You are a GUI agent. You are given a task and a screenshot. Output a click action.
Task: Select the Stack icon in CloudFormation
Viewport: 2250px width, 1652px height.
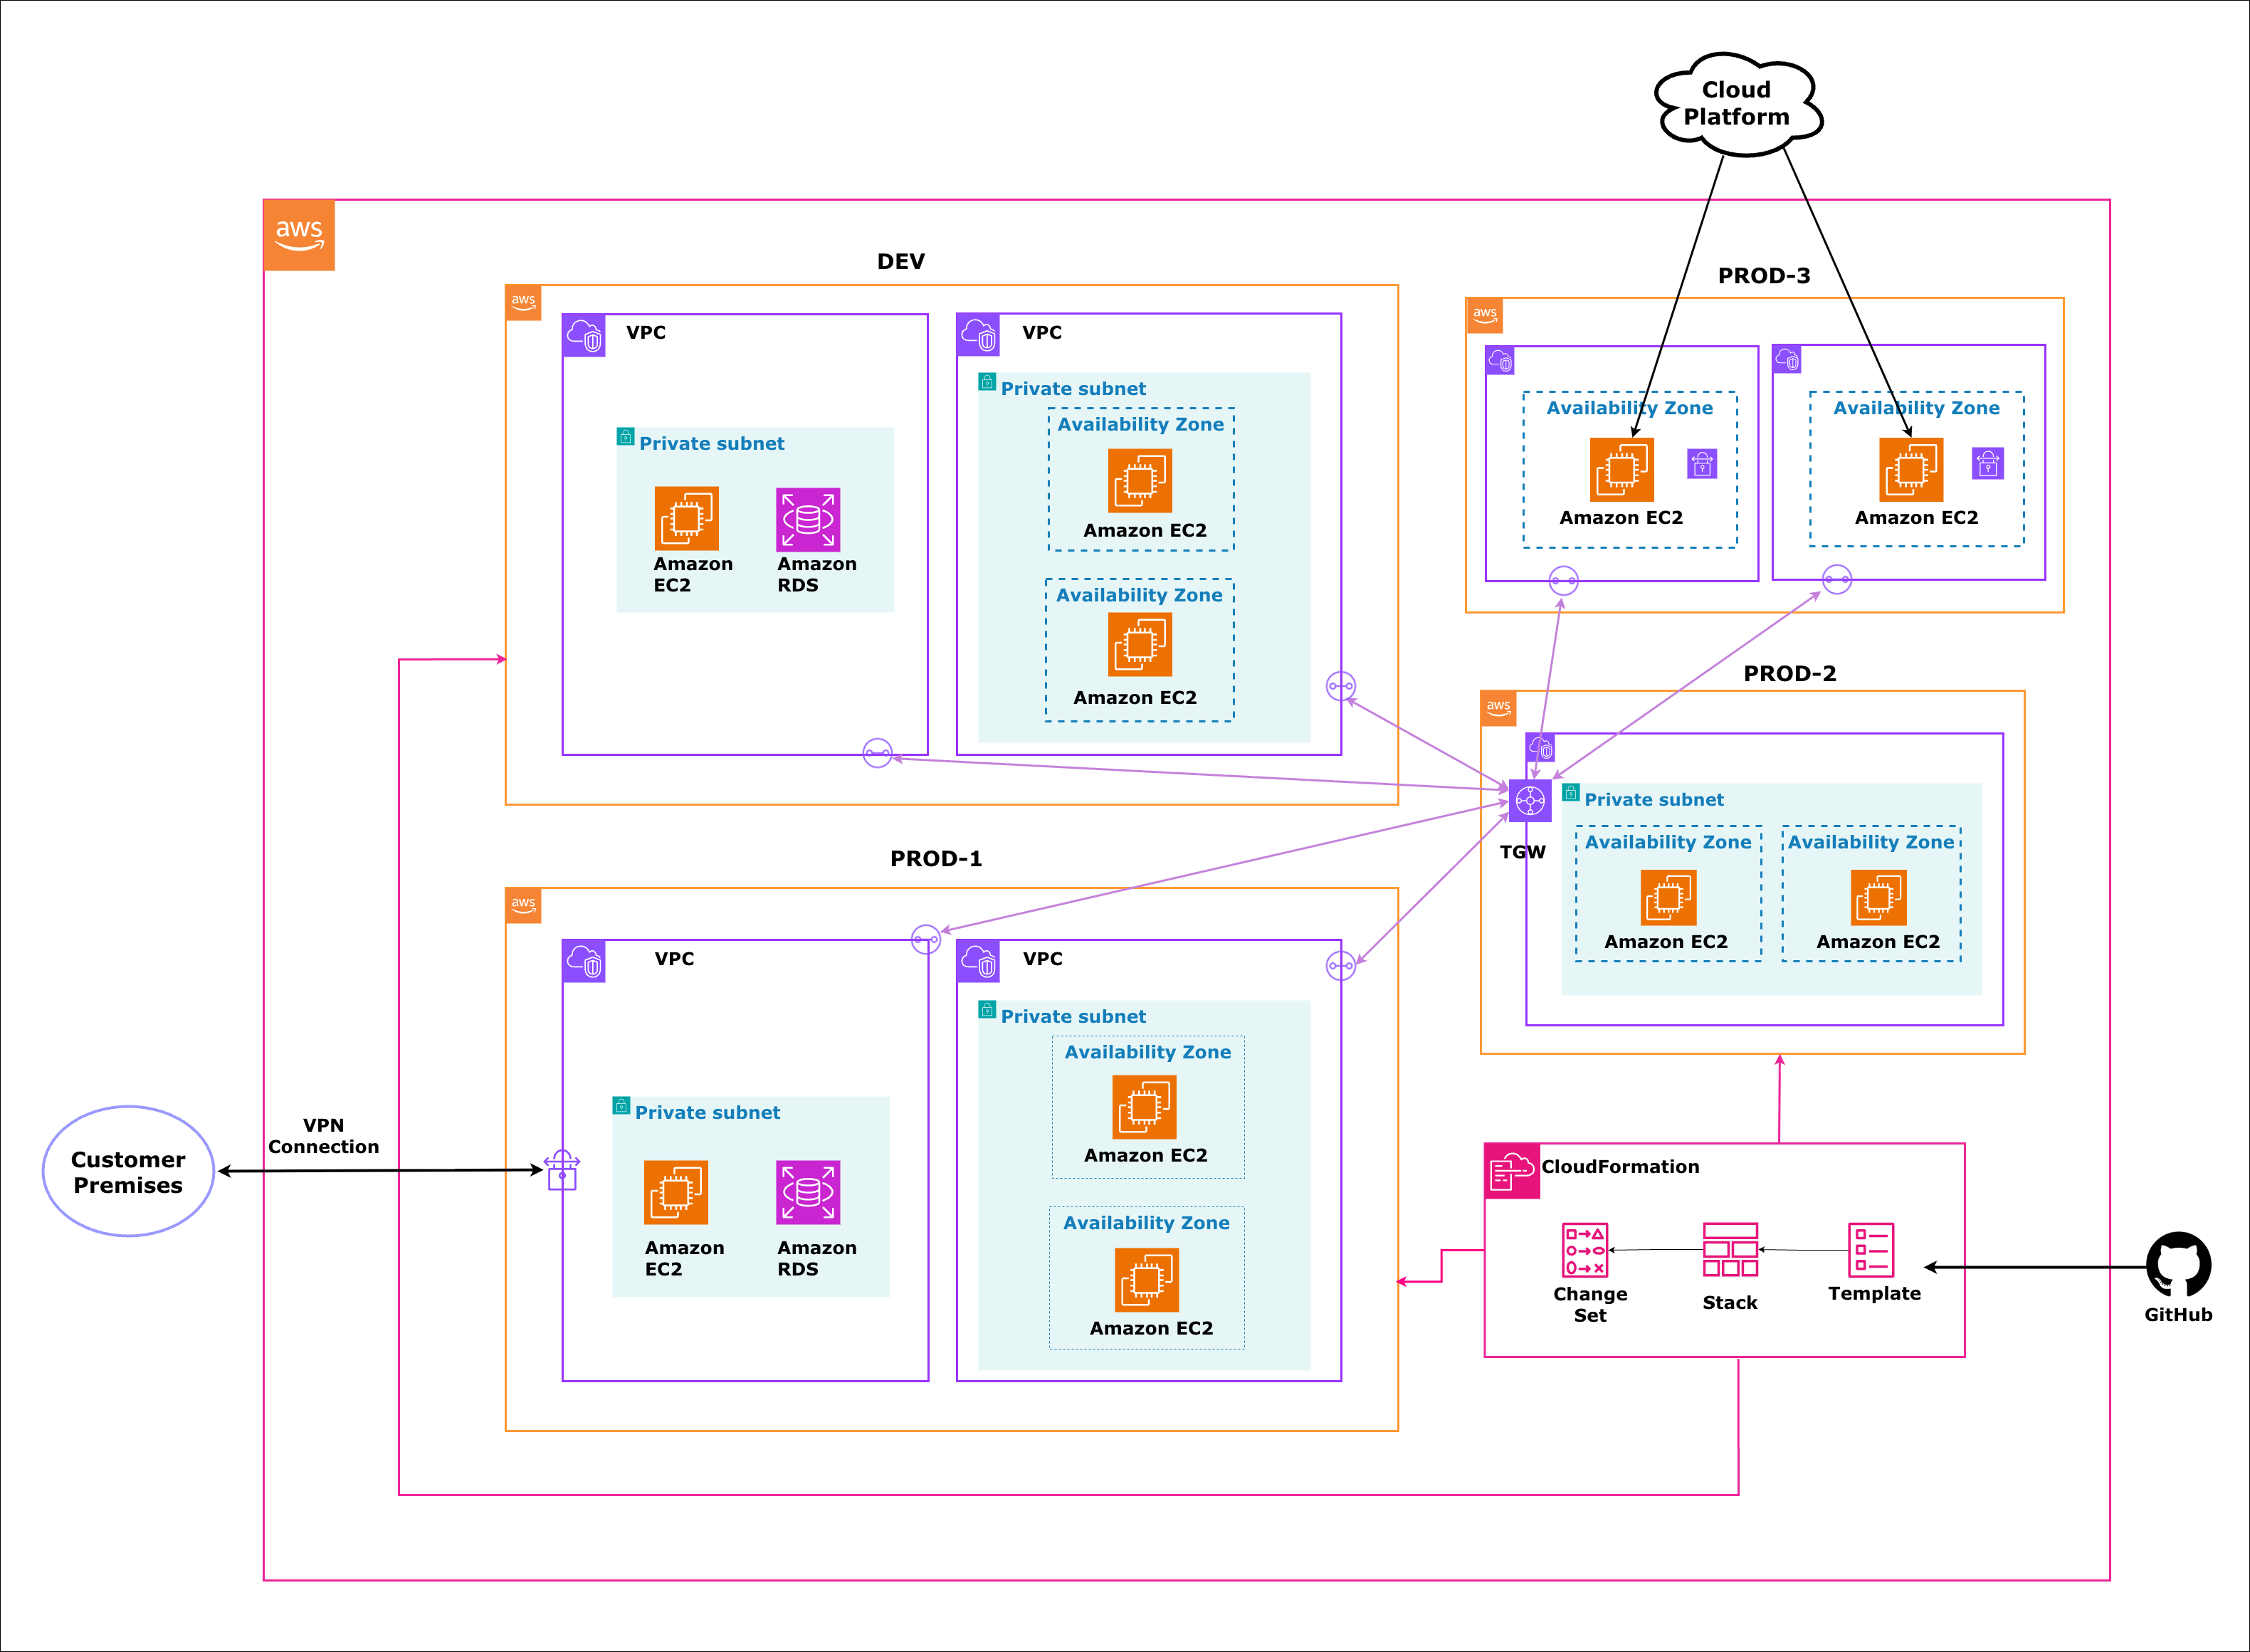pos(1730,1250)
